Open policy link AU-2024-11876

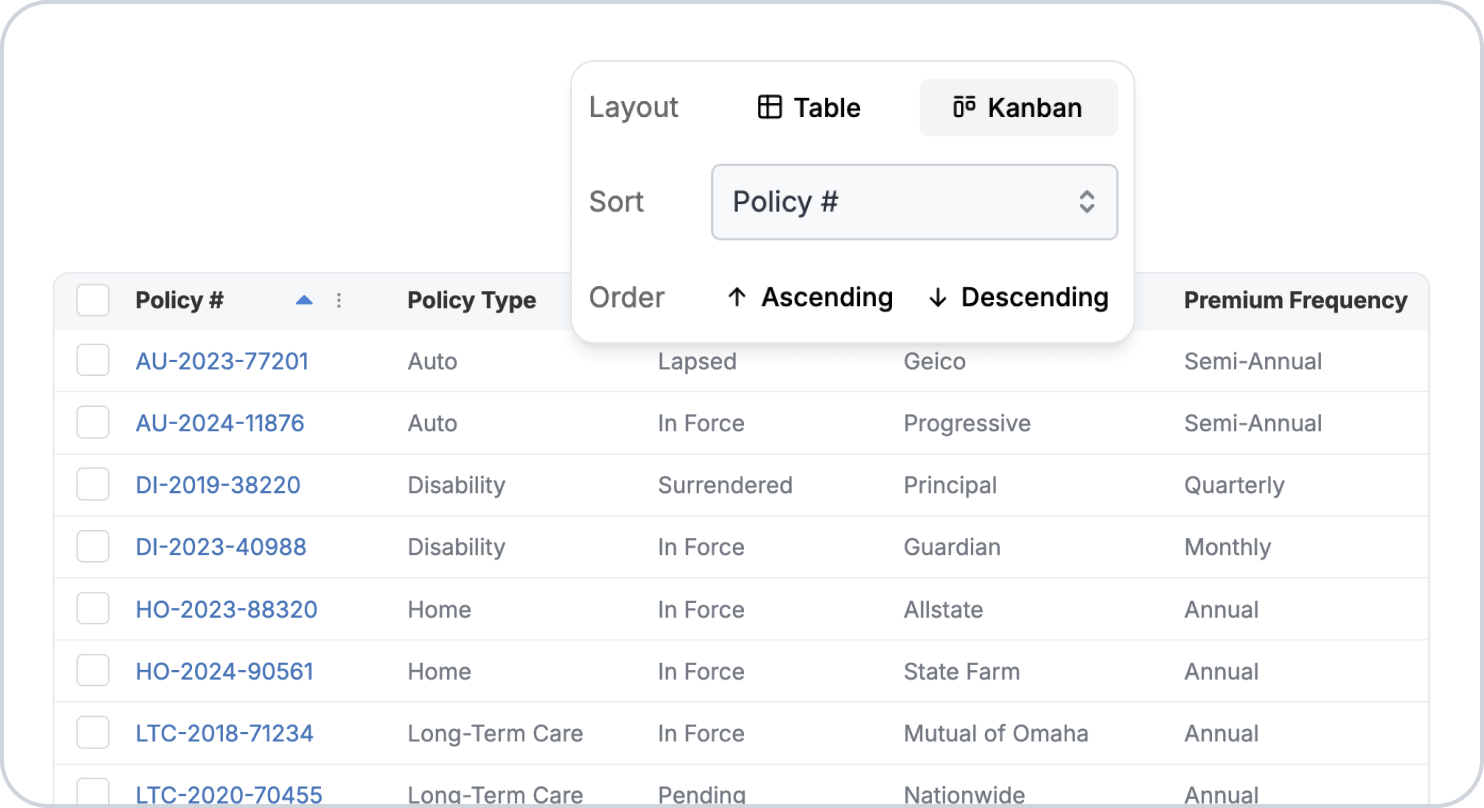[220, 423]
